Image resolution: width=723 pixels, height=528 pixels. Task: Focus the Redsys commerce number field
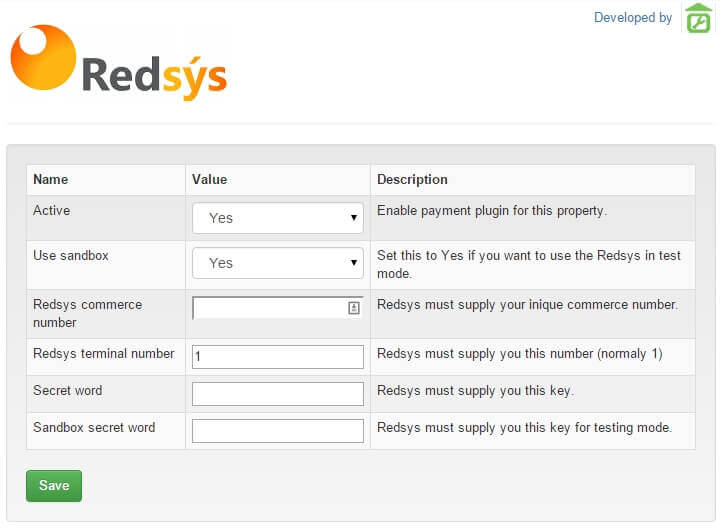pos(268,308)
